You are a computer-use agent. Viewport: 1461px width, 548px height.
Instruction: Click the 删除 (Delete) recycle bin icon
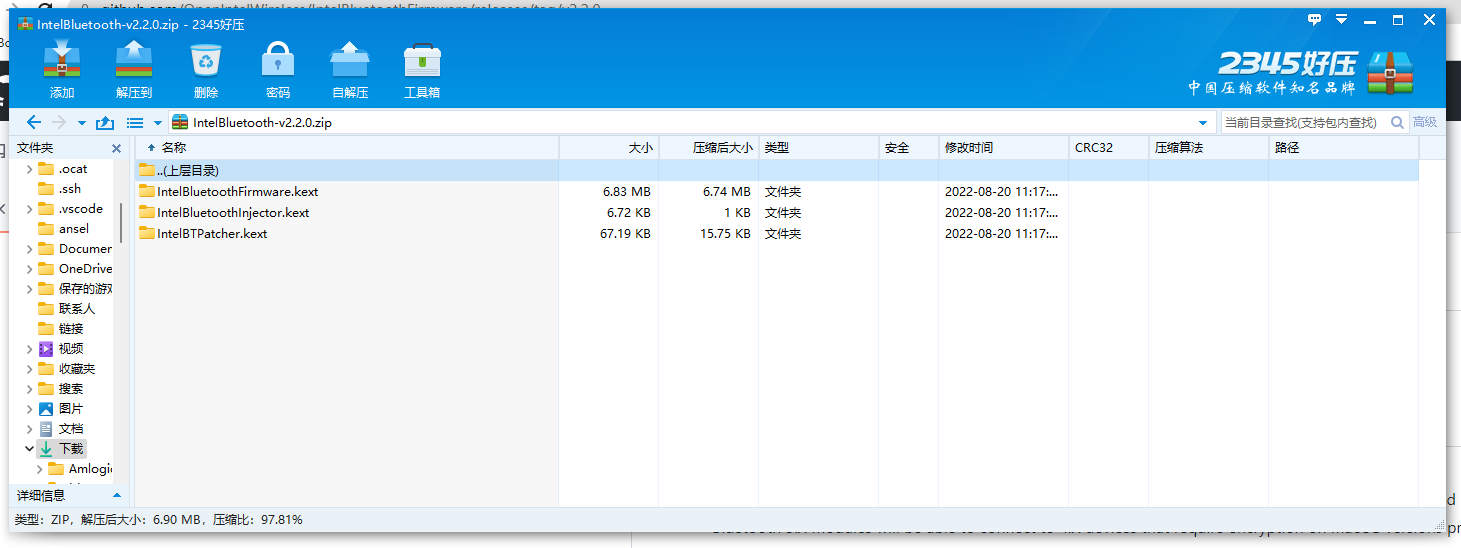[x=206, y=61]
